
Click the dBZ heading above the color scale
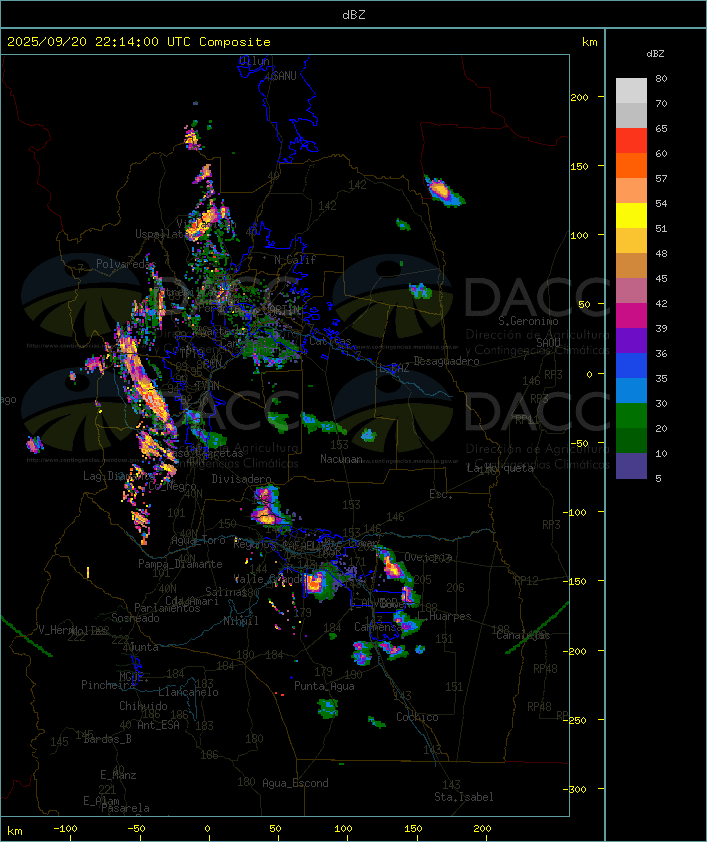(x=655, y=54)
